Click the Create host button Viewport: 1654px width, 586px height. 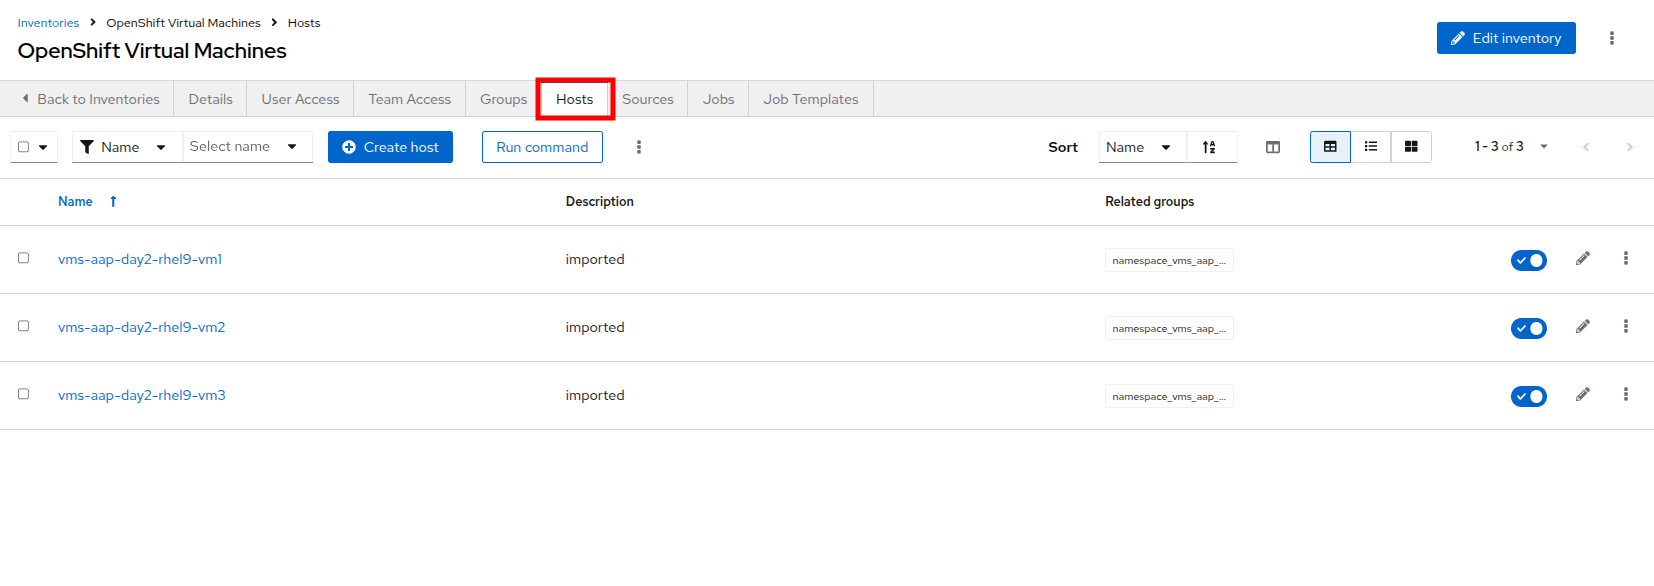[x=390, y=147]
